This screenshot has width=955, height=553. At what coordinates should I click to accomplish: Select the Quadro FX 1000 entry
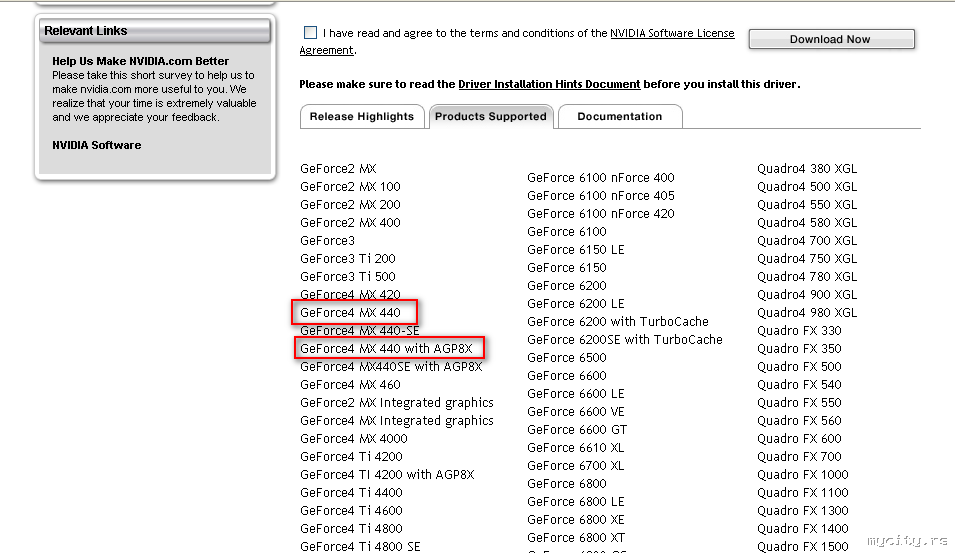click(x=803, y=474)
